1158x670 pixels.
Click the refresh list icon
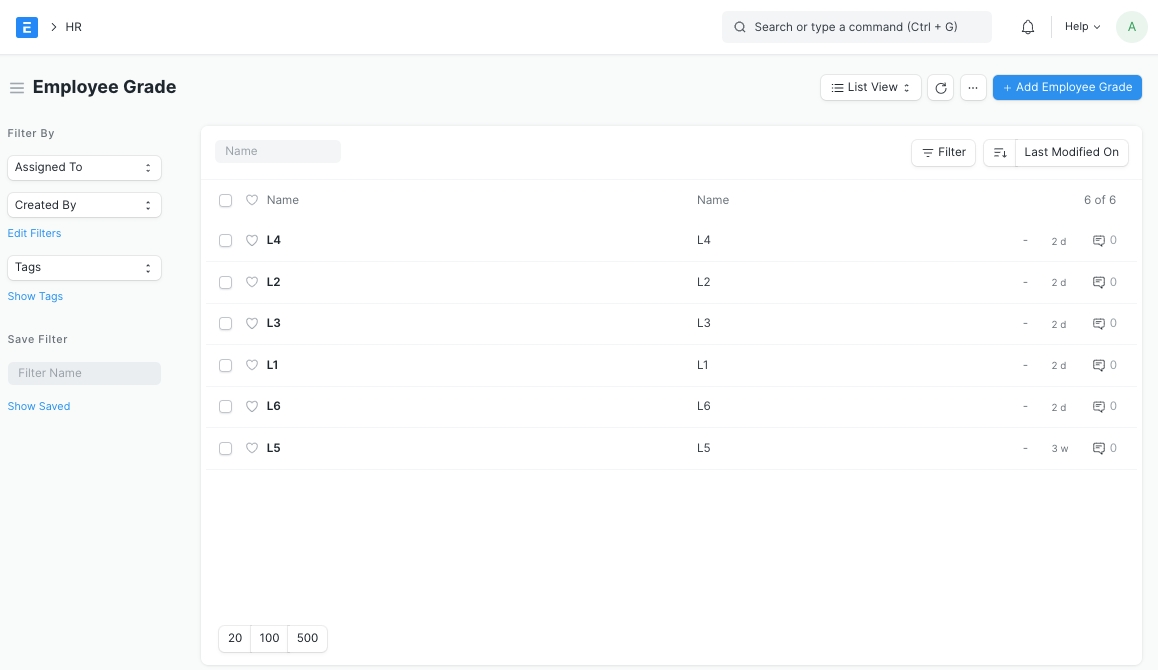click(x=940, y=88)
